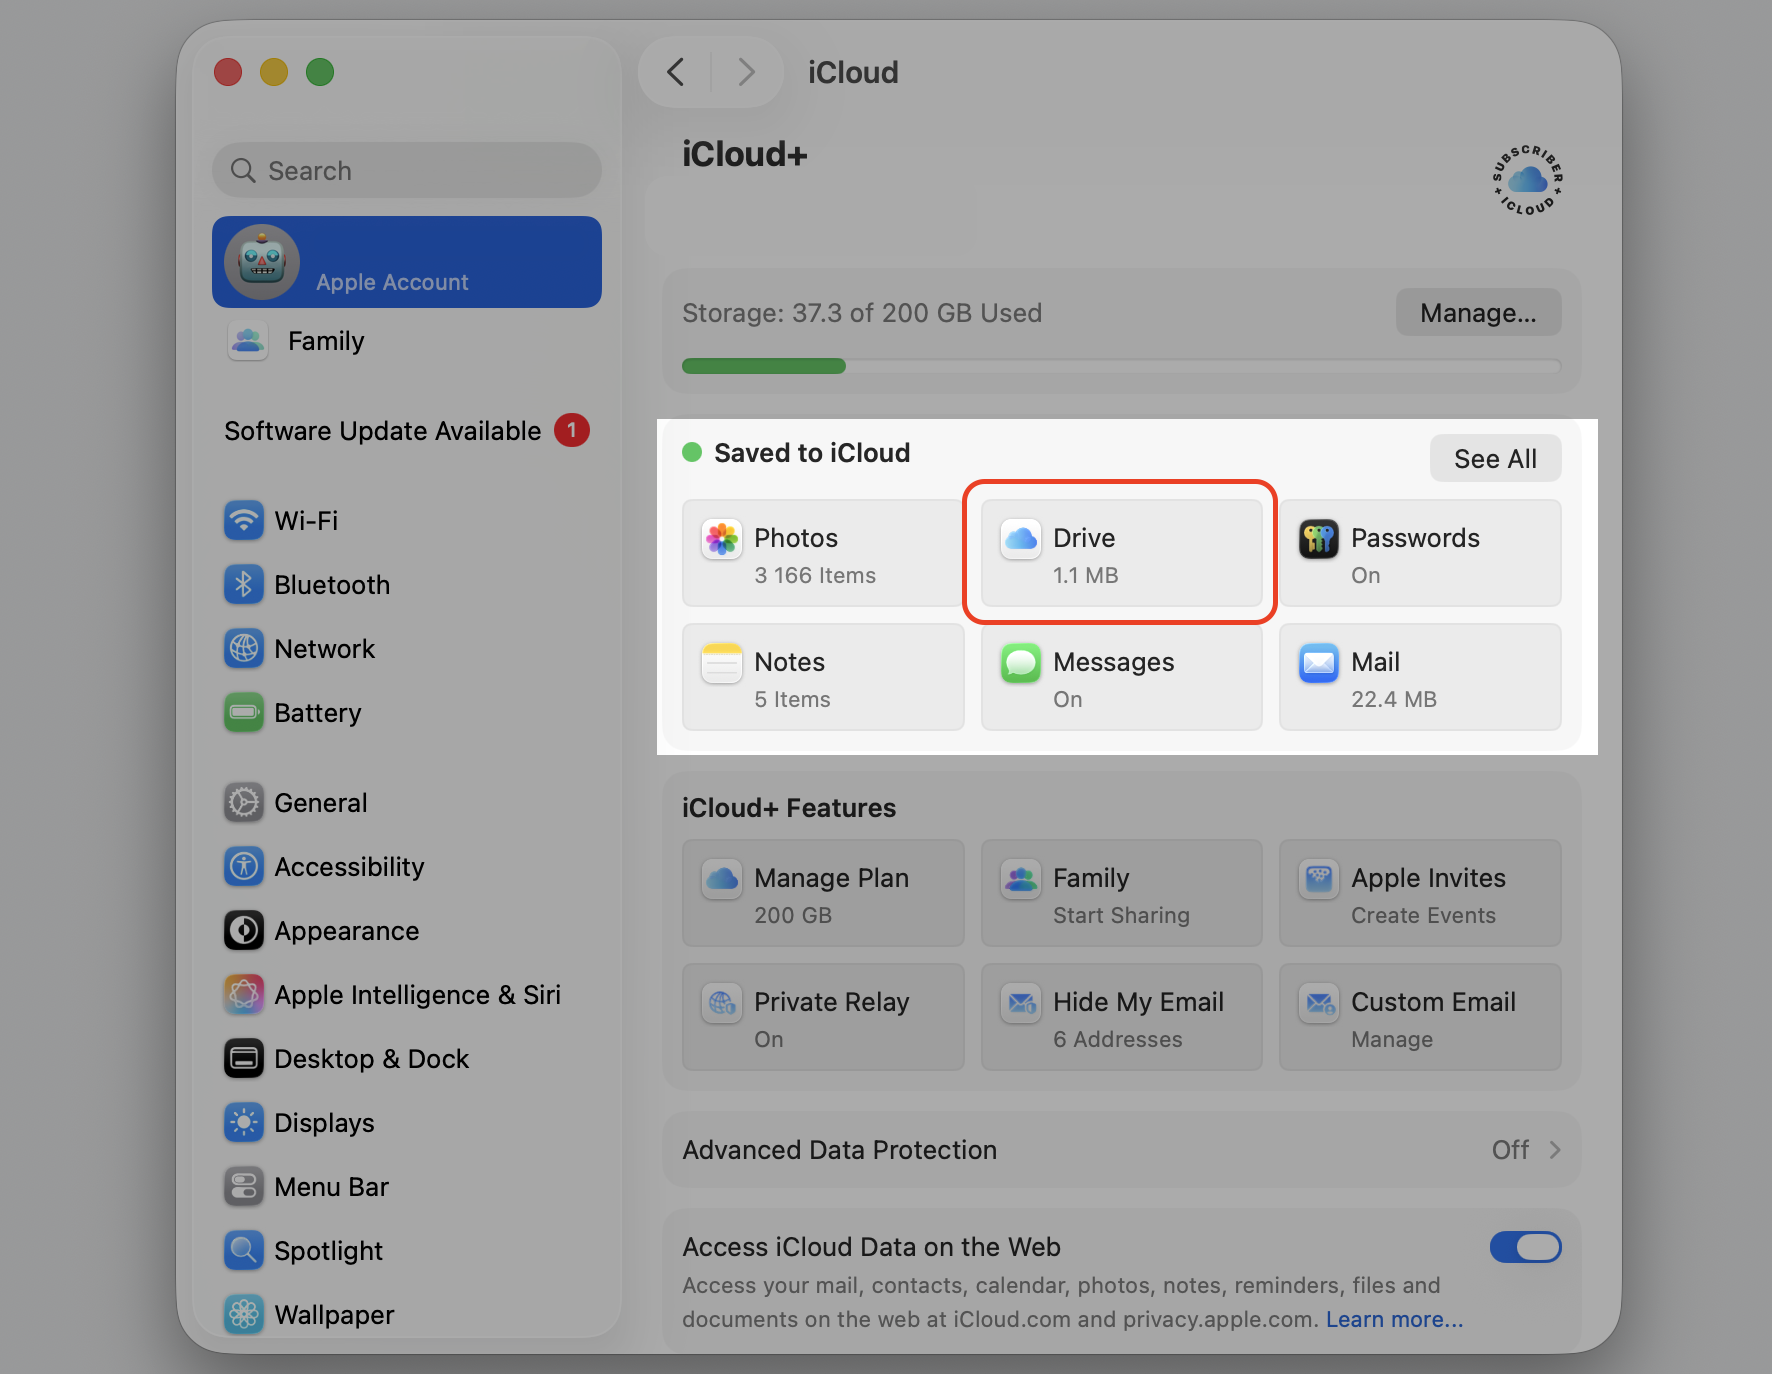Click the Manage Plan cloud icon
The image size is (1772, 1374).
[722, 879]
